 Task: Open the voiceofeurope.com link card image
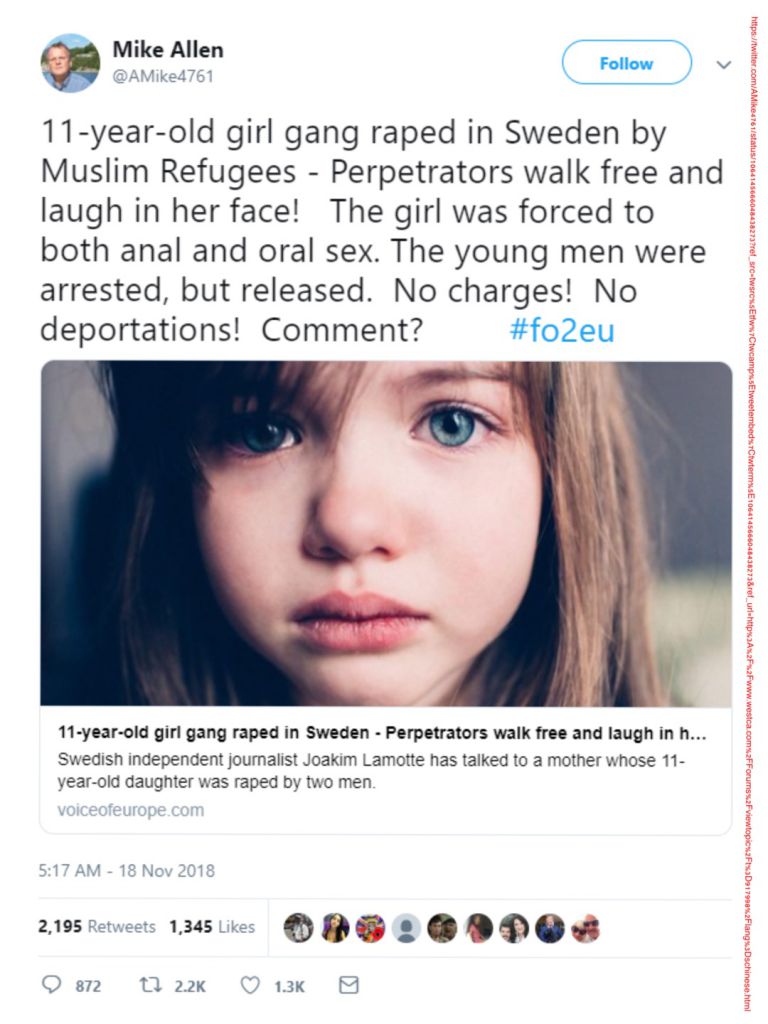(386, 534)
